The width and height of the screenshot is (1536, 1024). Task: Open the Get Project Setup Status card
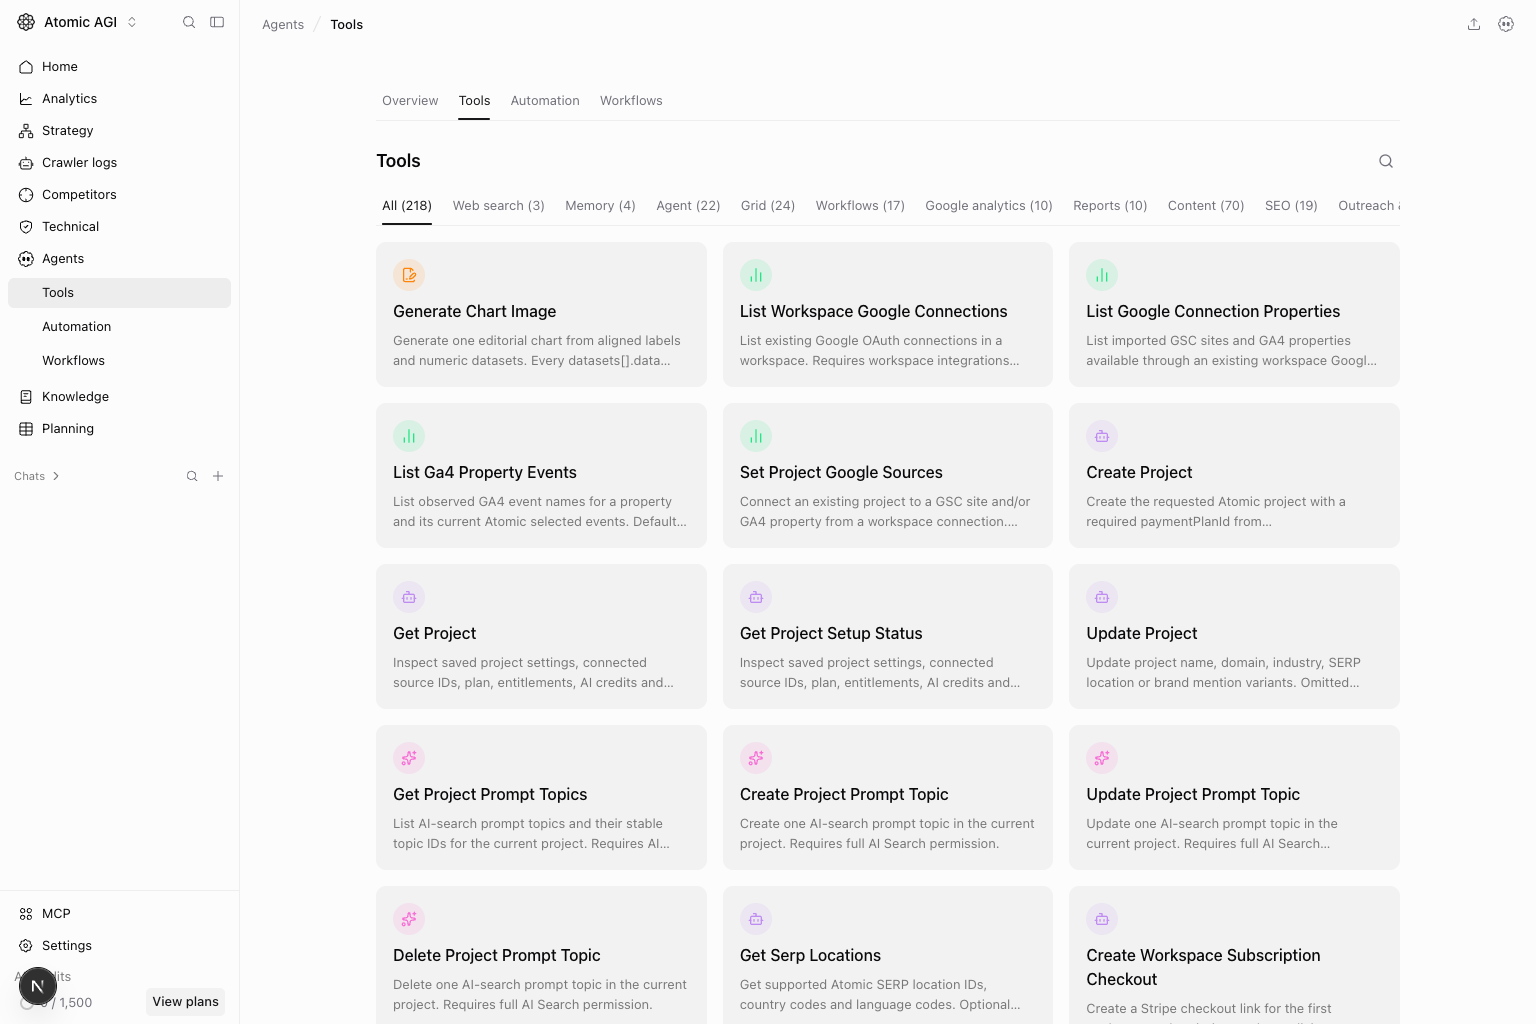tap(888, 636)
